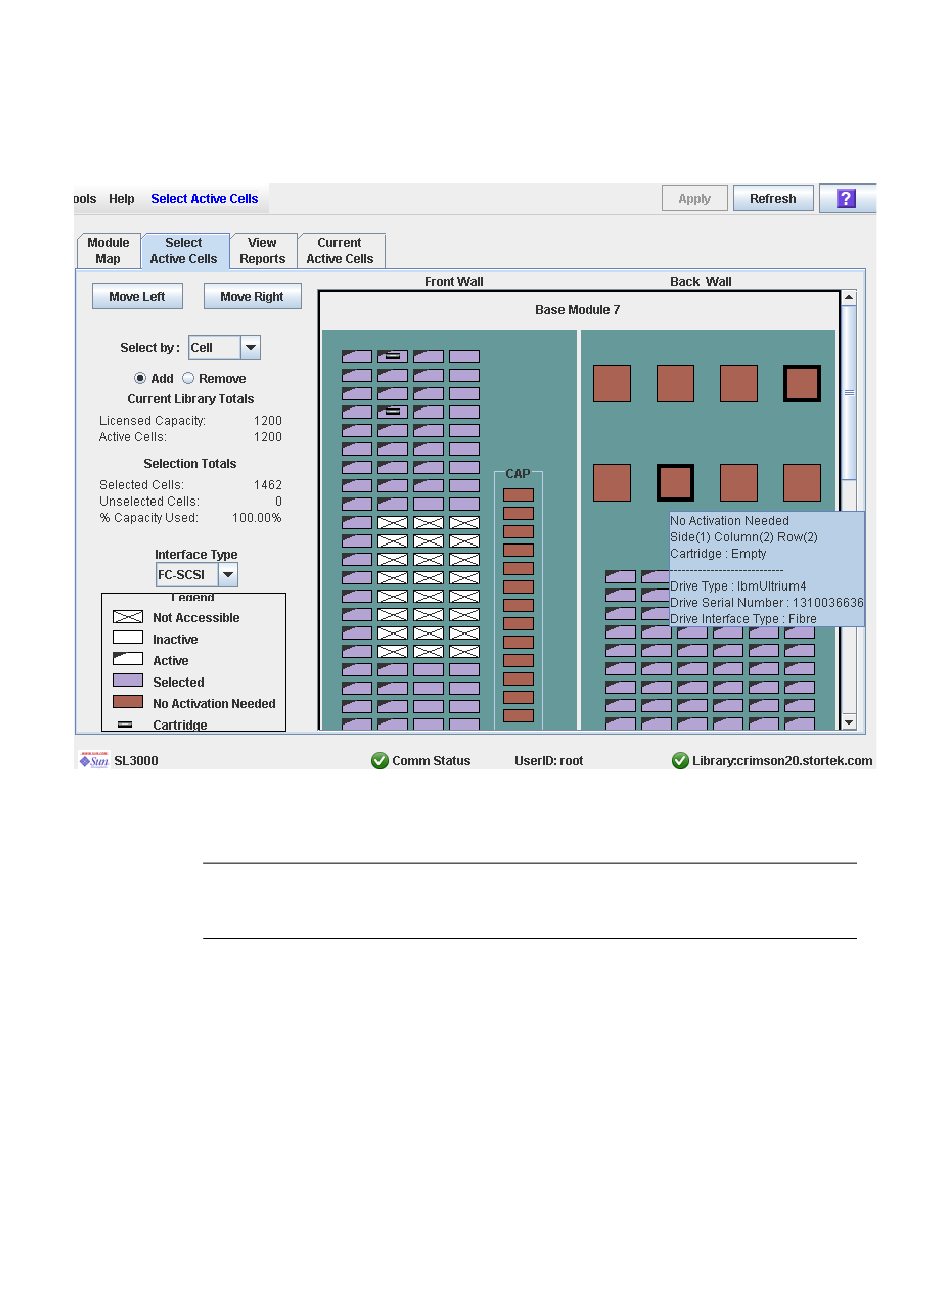The height and width of the screenshot is (1299, 950).
Task: Click the Base Module 7 title
Action: click(577, 310)
